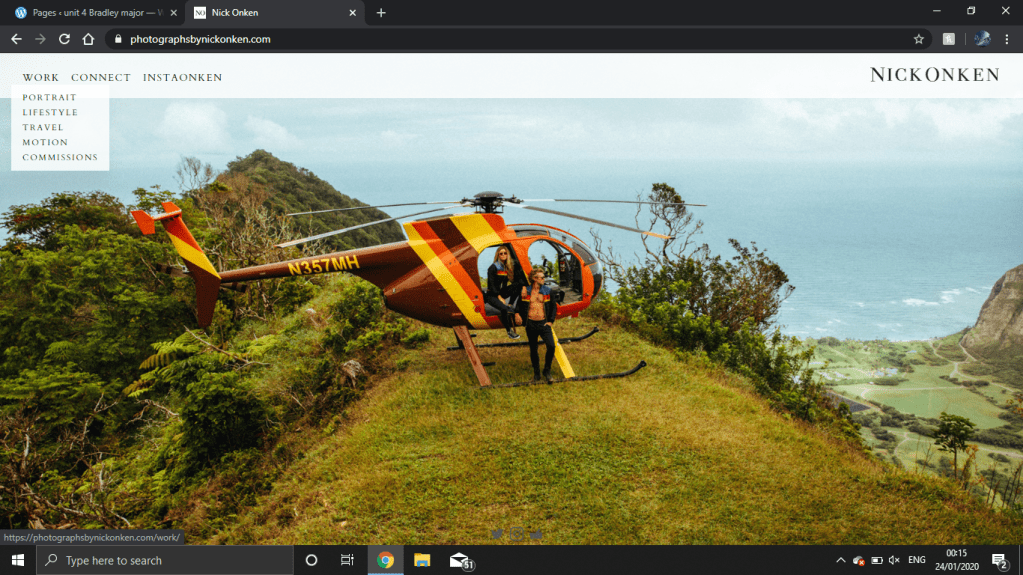Open the Instagram icon below the helicopter
Viewport: 1023px width, 575px height.
click(517, 535)
